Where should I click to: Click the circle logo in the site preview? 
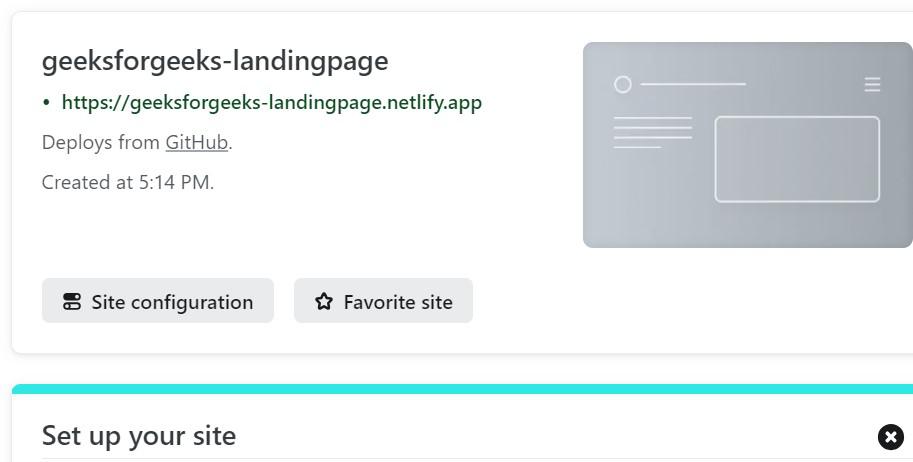pyautogui.click(x=623, y=85)
